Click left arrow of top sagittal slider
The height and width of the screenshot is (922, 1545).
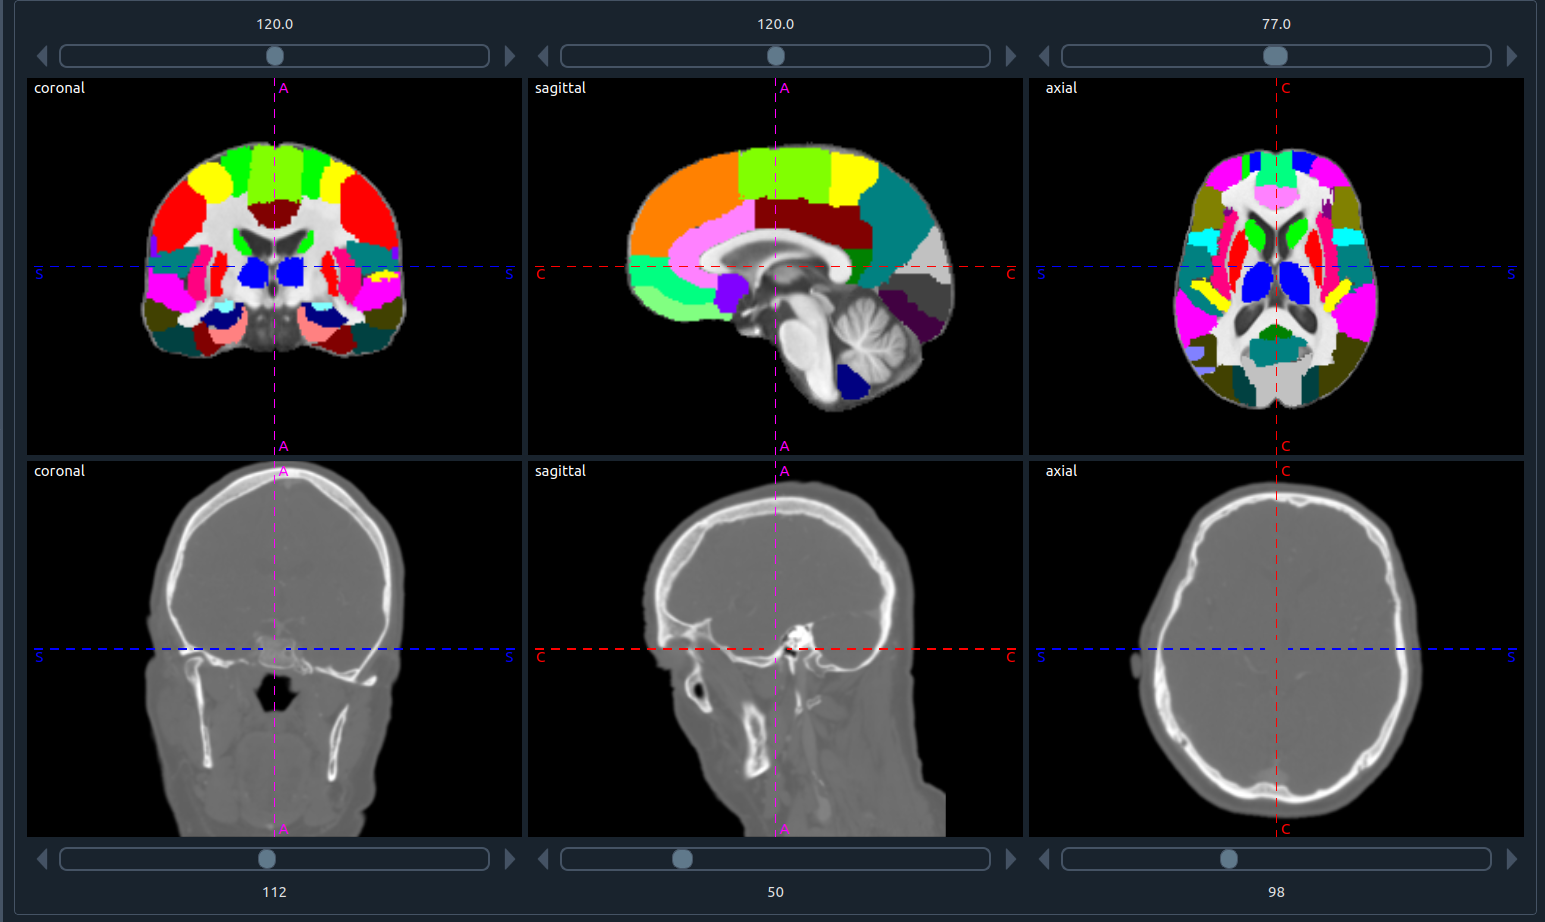point(543,56)
